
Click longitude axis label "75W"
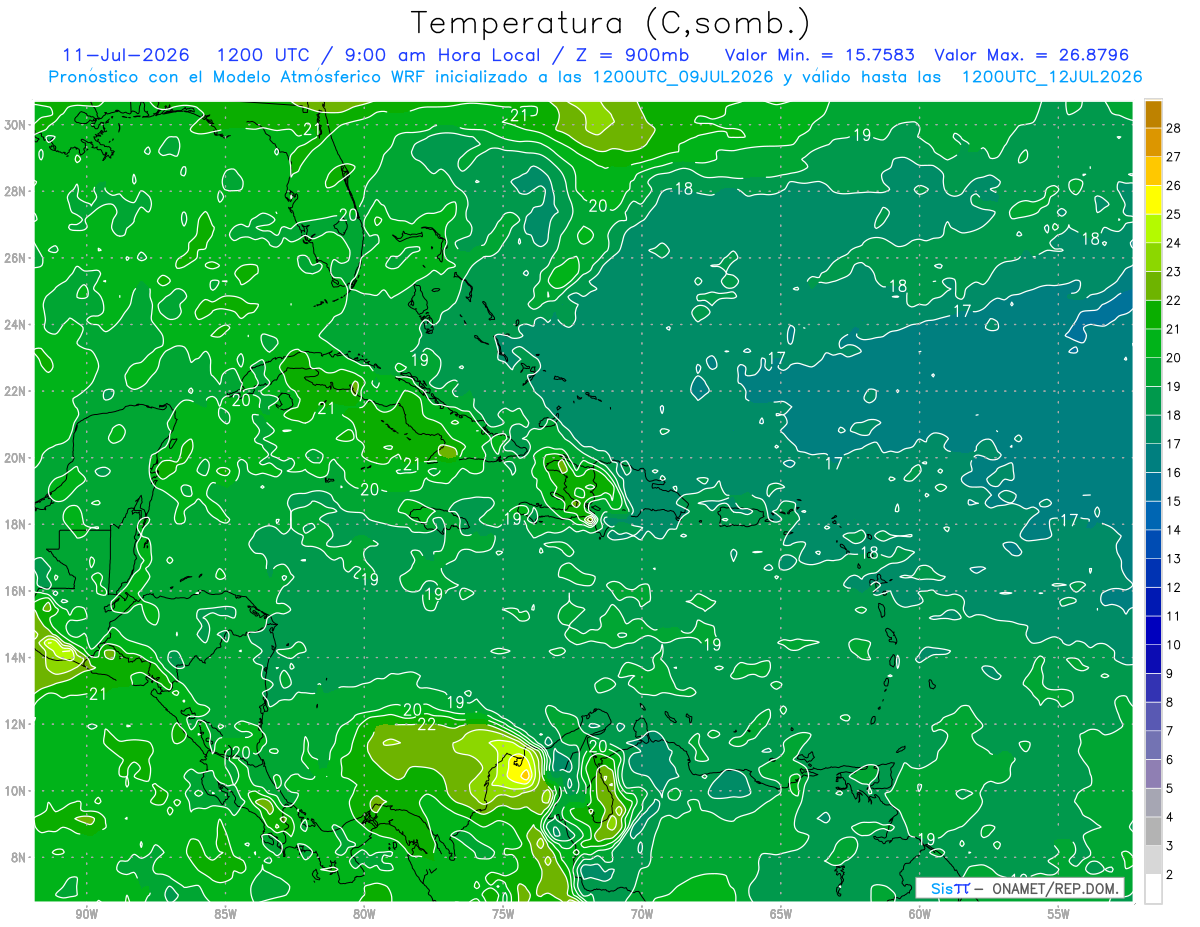tap(503, 914)
